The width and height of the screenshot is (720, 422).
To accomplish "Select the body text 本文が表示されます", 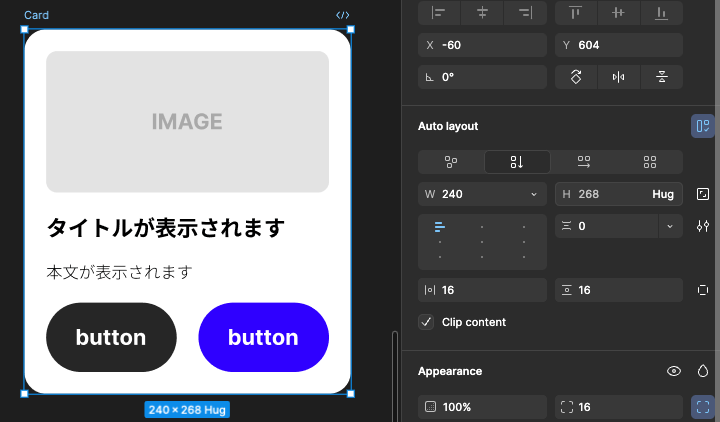I will point(119,272).
